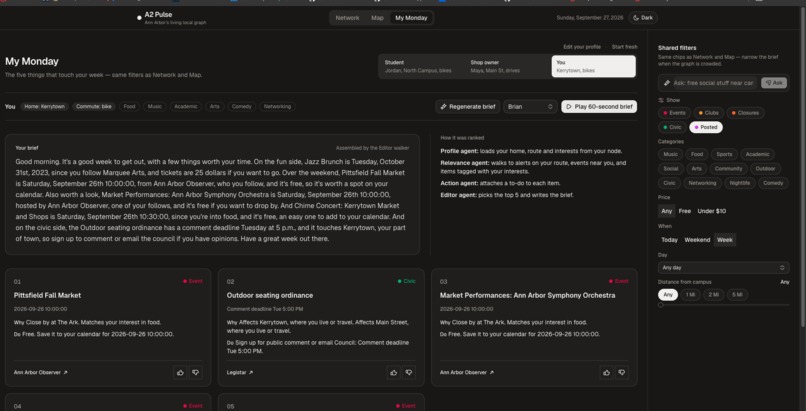806x411 pixels.
Task: Click the magic wand icon in Ask field
Action: 667,83
